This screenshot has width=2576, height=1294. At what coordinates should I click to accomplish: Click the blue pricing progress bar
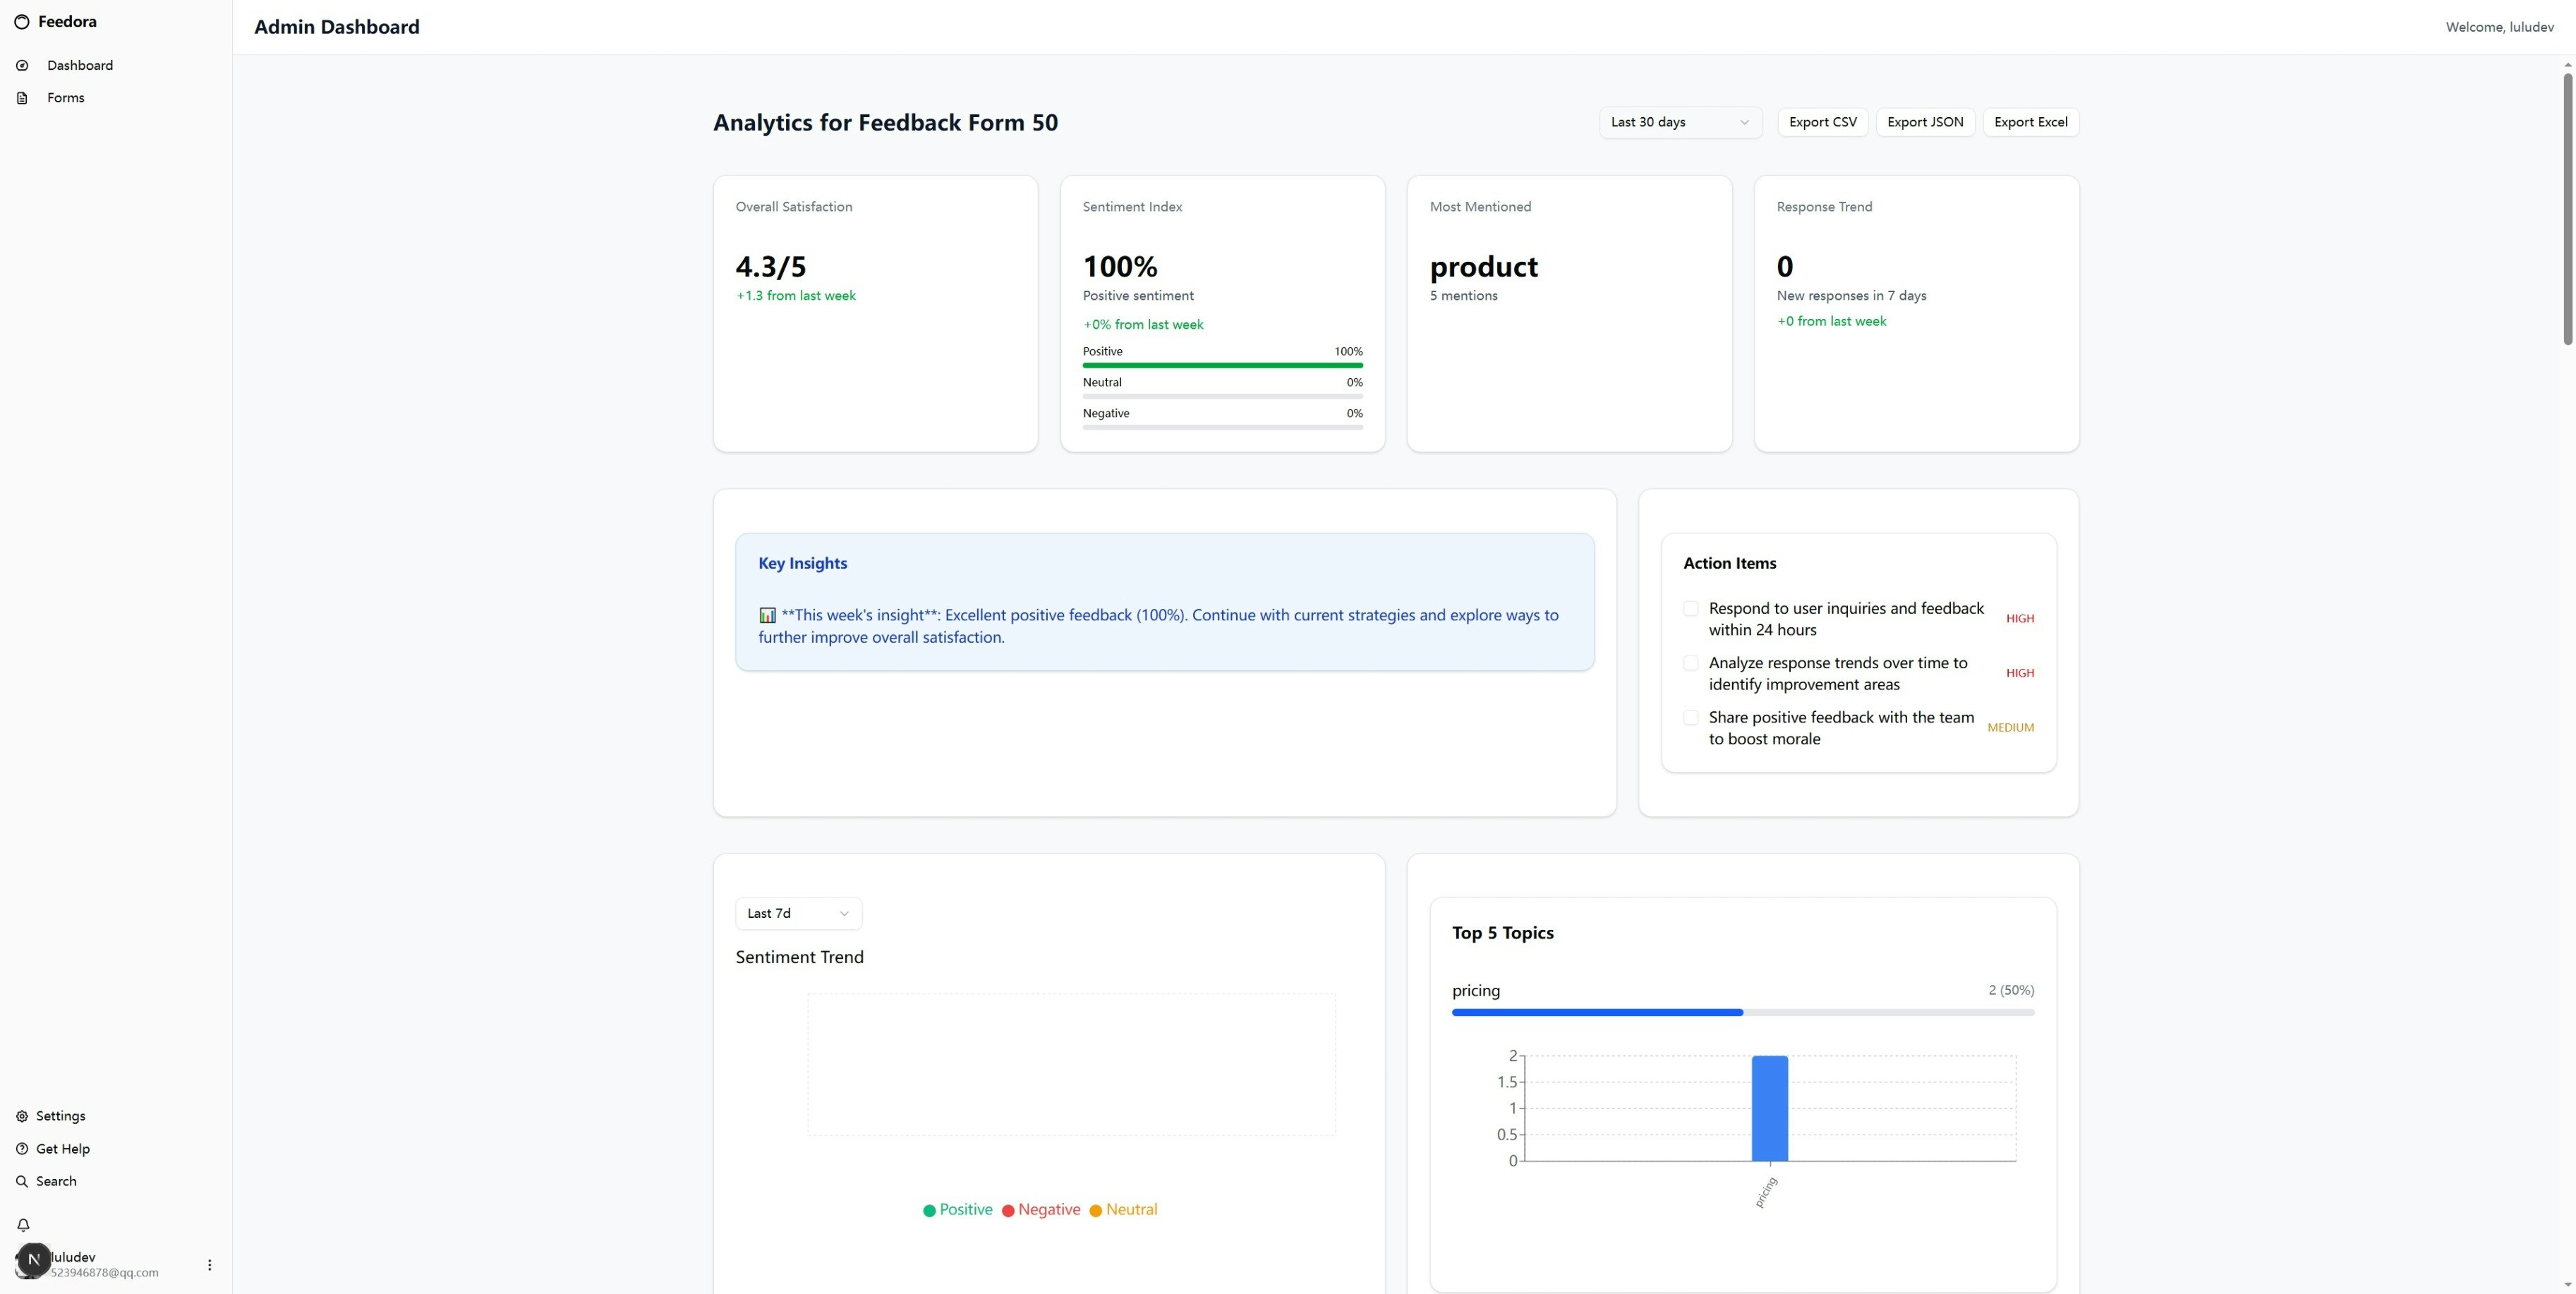coord(1597,1013)
